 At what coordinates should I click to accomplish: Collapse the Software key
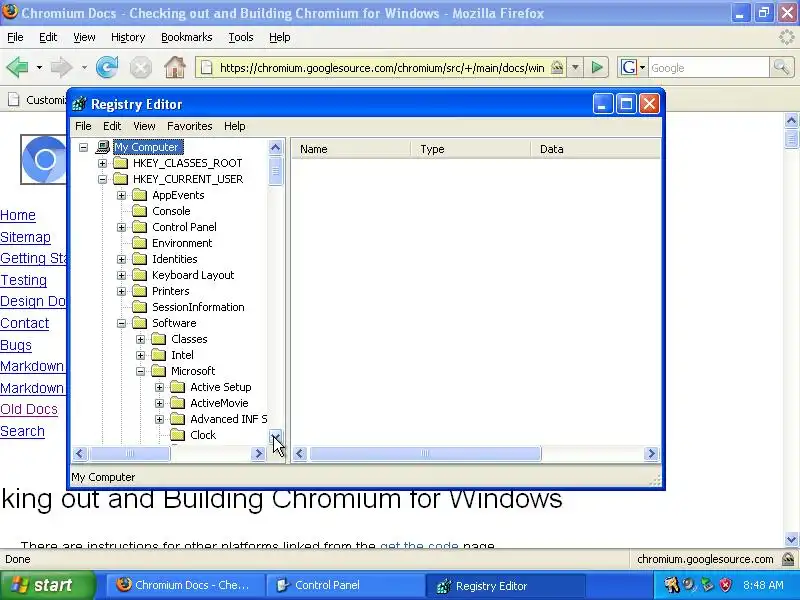pos(121,323)
